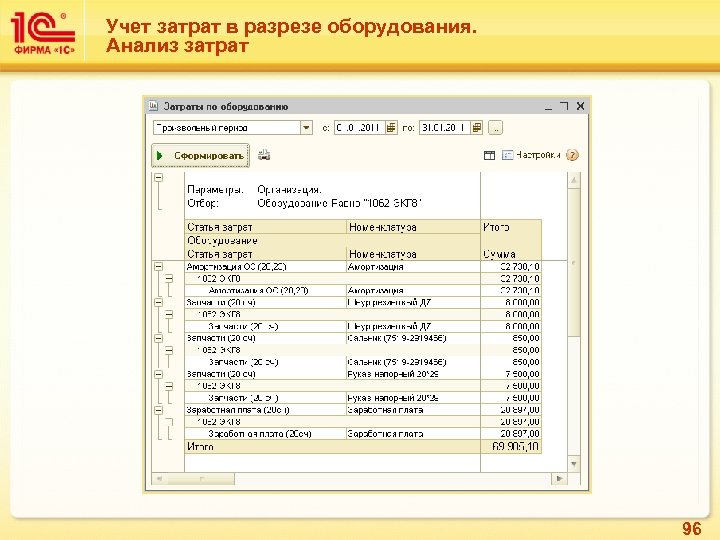Viewport: 720px width, 540px height.
Task: Maximize the Затраты по оборудованию window
Action: (x=564, y=106)
